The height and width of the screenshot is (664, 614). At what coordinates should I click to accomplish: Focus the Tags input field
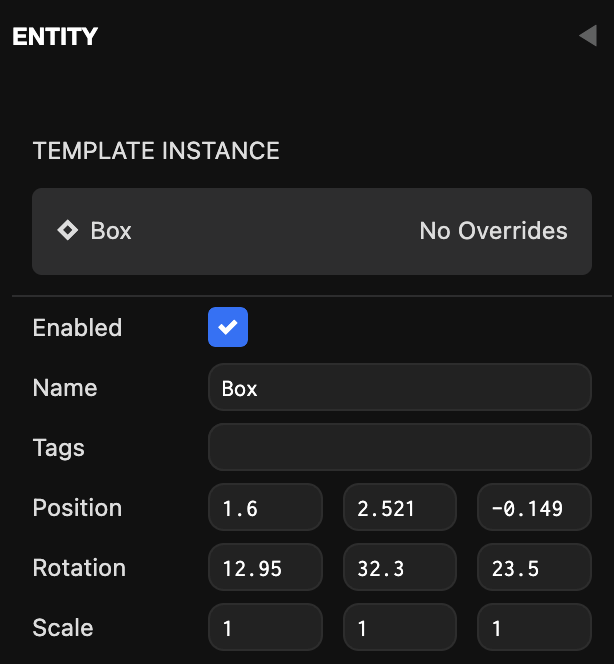coord(399,447)
